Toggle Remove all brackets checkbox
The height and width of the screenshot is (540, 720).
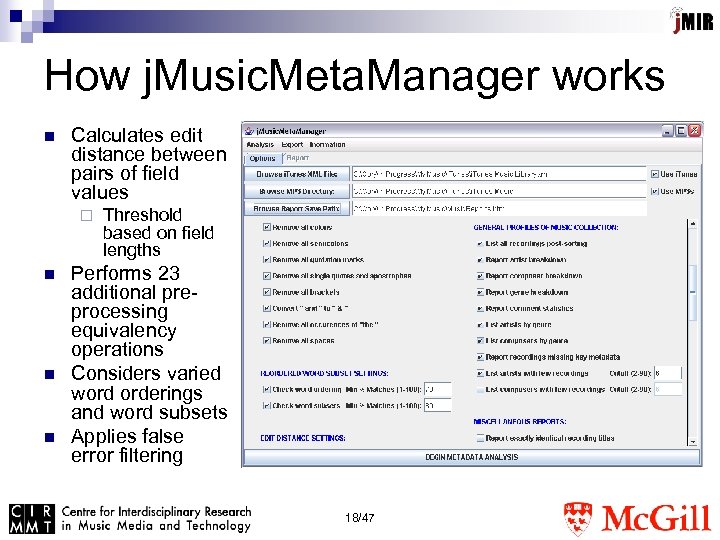click(x=266, y=292)
